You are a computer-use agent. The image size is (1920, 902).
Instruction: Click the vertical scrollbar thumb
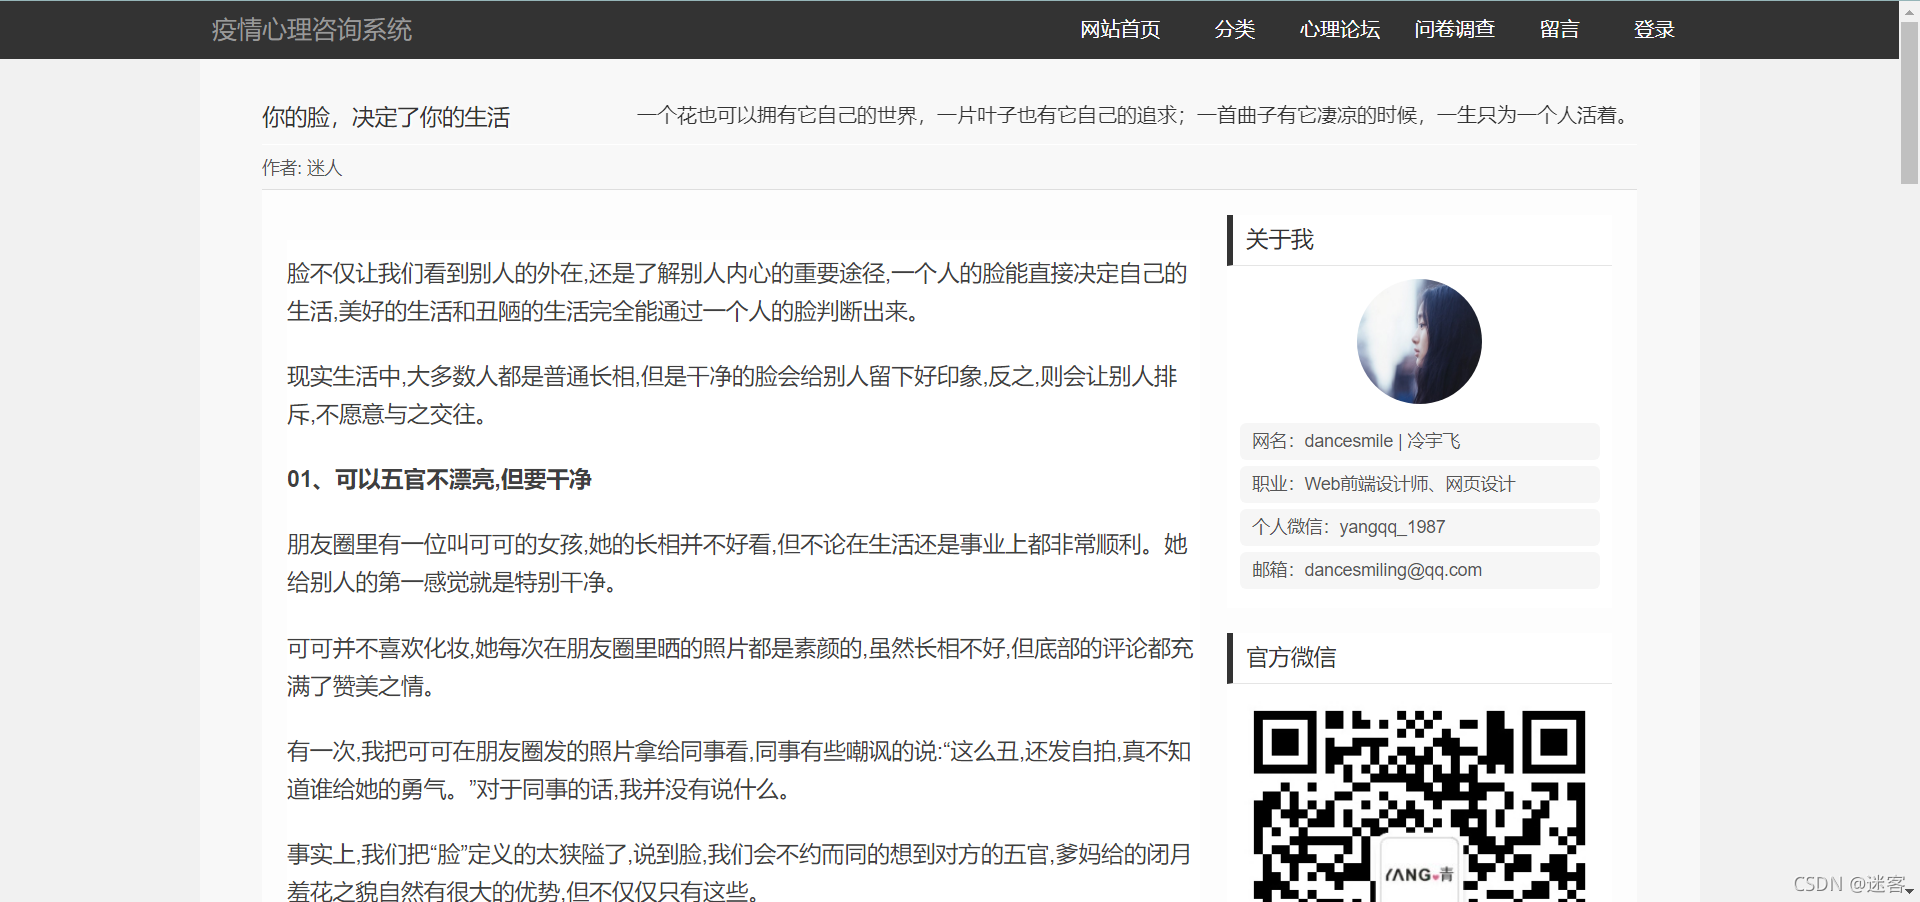pos(1909,100)
